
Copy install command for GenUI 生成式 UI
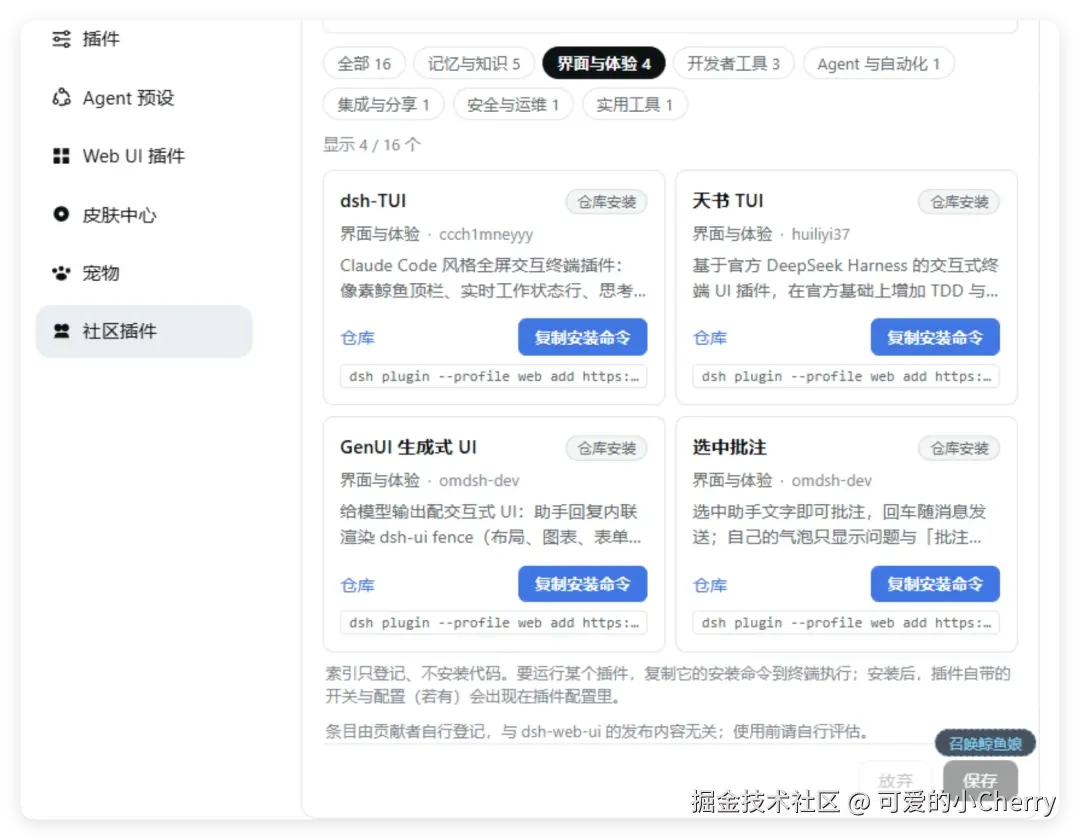coord(583,584)
